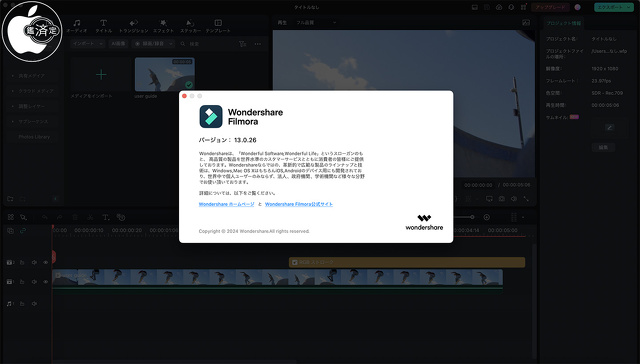Toggle visibility eye of video track 1
640x364 pixels.
click(46, 282)
